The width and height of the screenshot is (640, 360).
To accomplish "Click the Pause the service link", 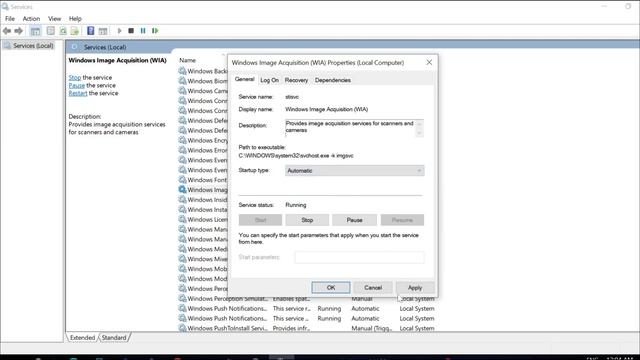I will pyautogui.click(x=77, y=85).
